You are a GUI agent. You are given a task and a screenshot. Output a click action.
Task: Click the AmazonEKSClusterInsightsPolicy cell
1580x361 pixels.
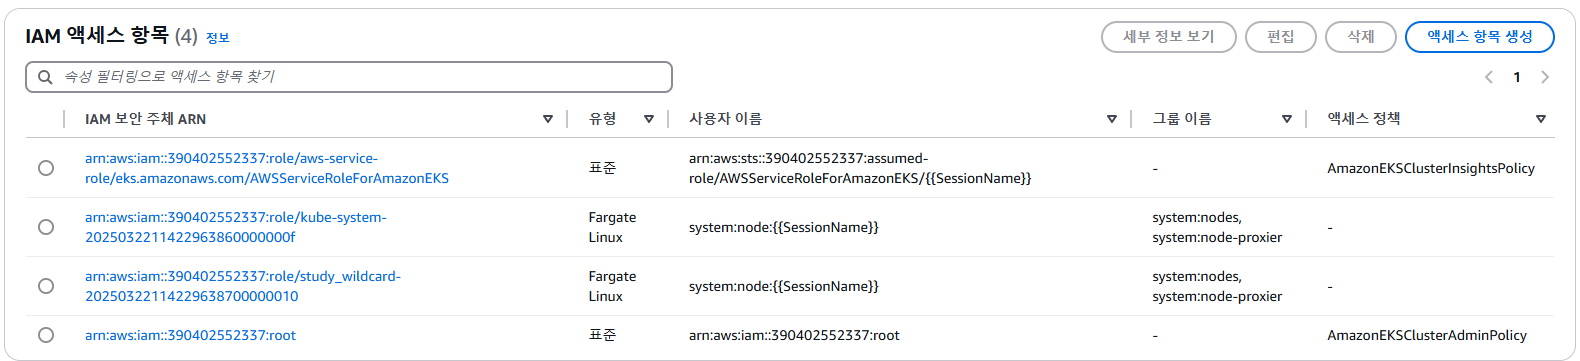pyautogui.click(x=1431, y=168)
